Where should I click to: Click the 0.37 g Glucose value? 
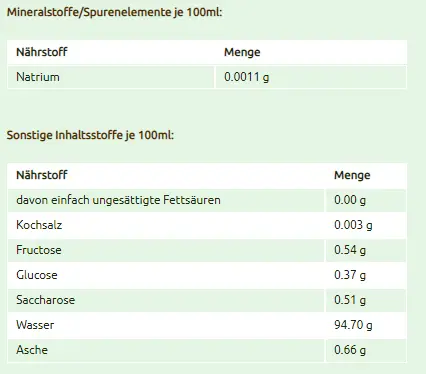[350, 275]
